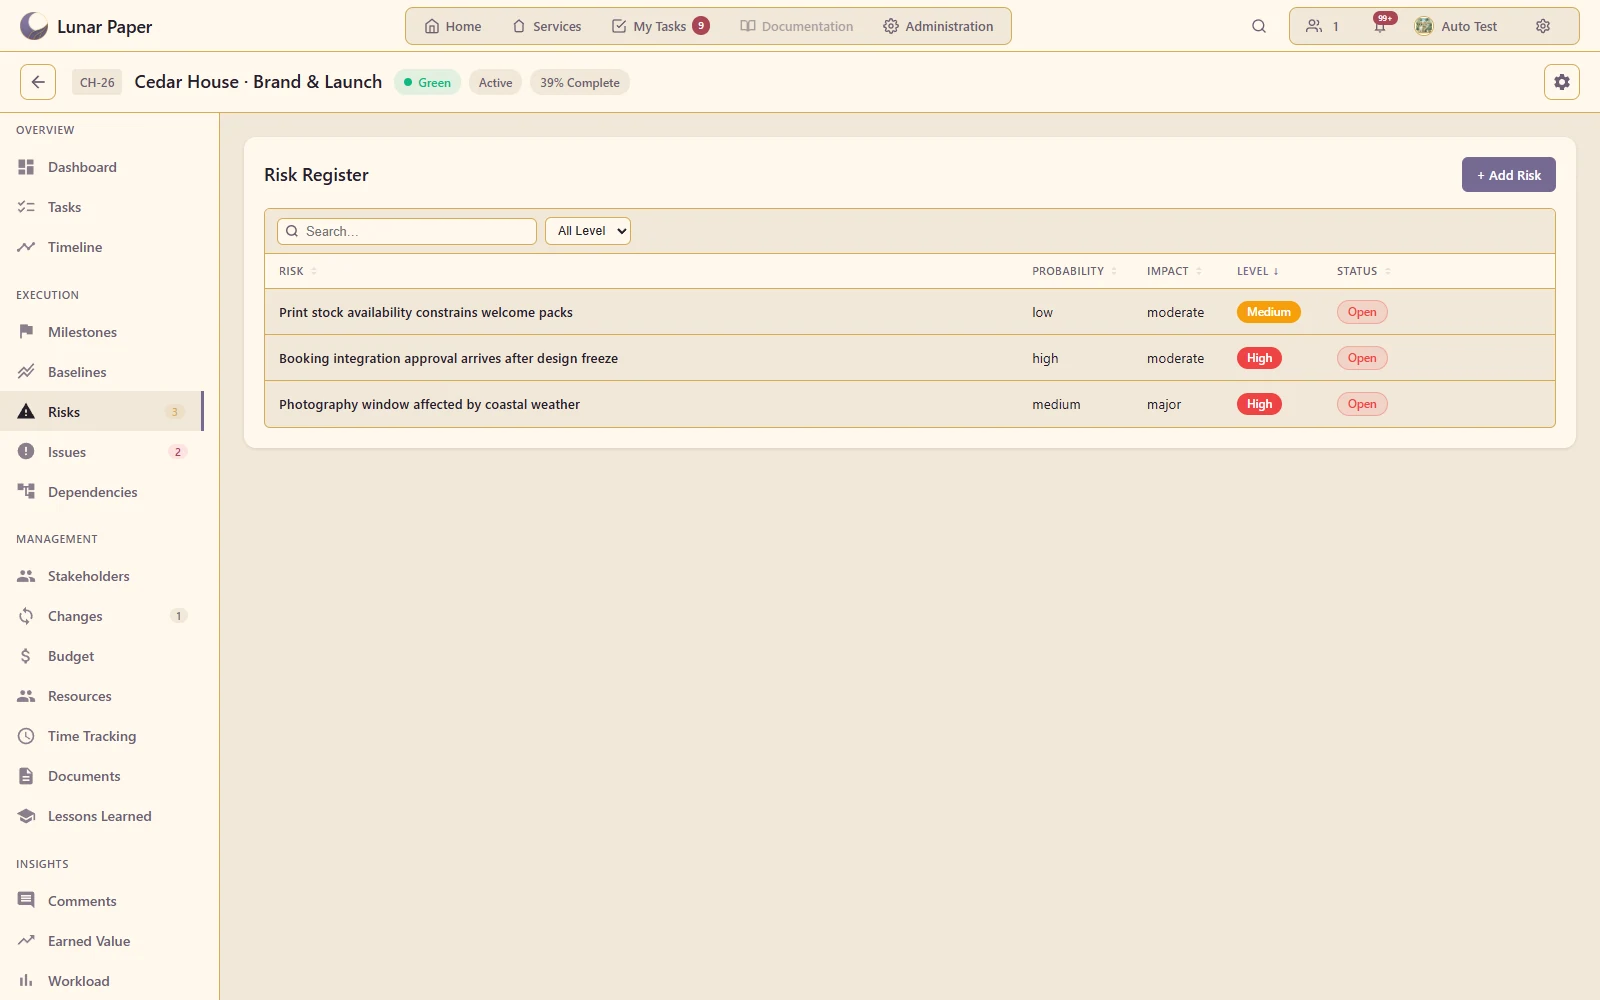This screenshot has height=1000, width=1600.
Task: Click 'major' impact in Photography row
Action: (x=1164, y=404)
